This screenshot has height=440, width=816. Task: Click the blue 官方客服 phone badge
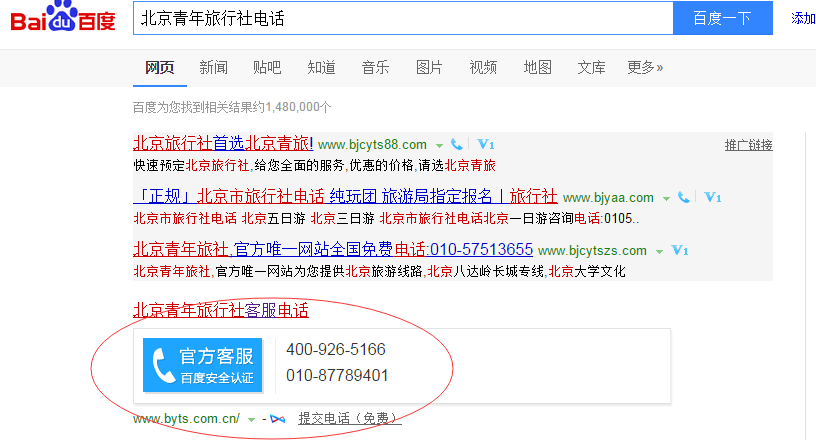[x=202, y=364]
